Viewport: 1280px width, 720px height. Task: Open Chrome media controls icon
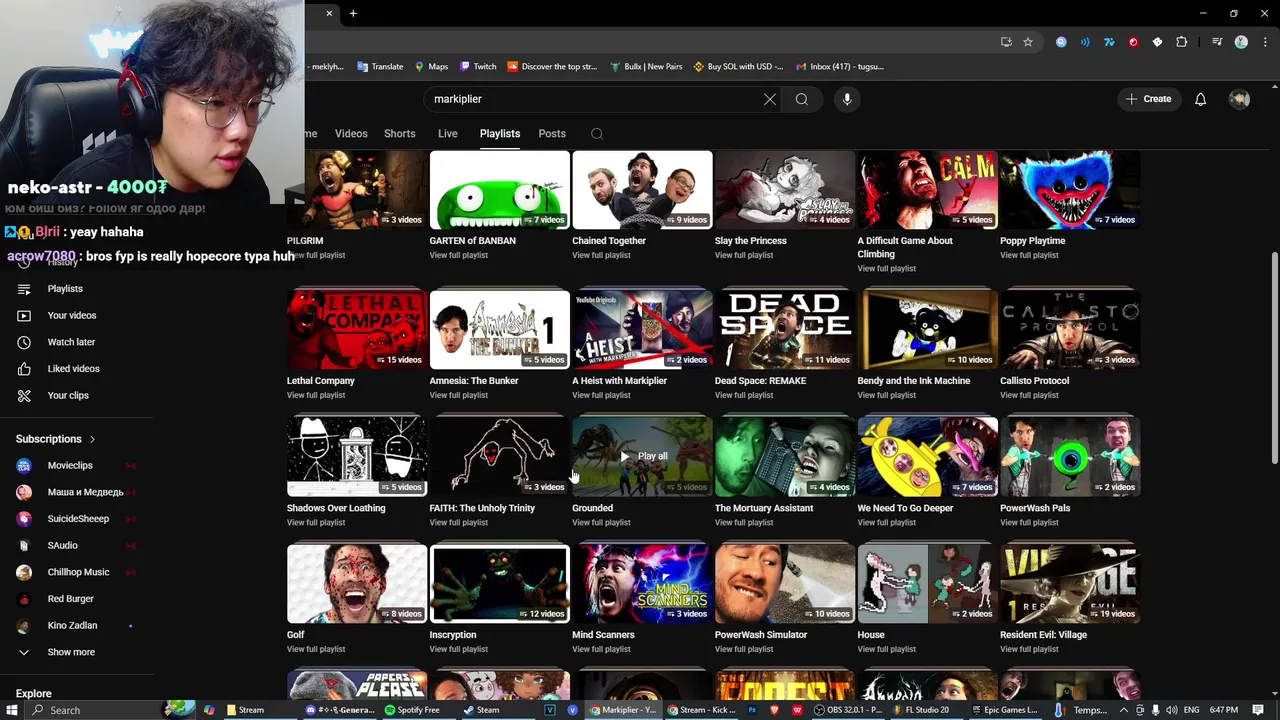1216,42
